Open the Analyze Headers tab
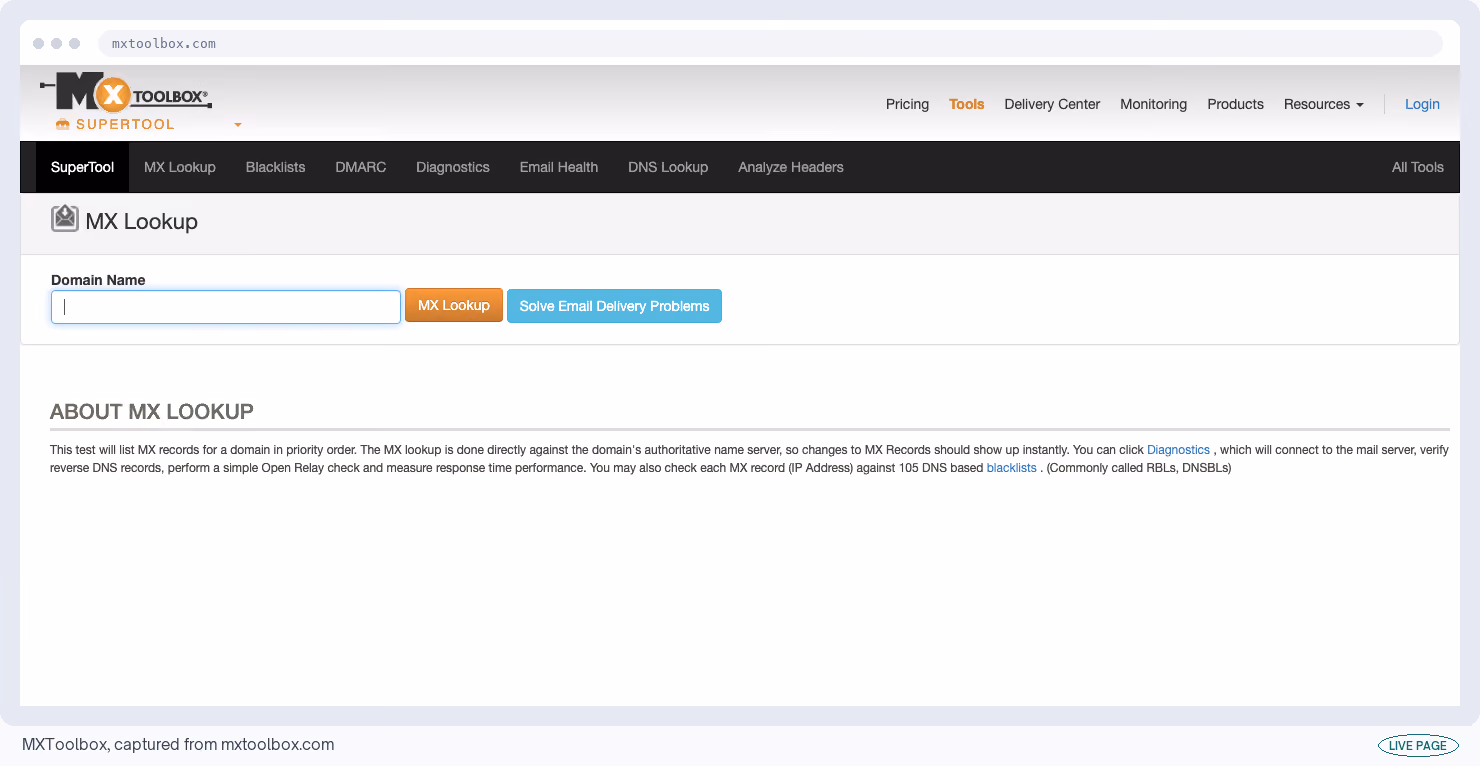This screenshot has height=766, width=1480. pyautogui.click(x=791, y=167)
